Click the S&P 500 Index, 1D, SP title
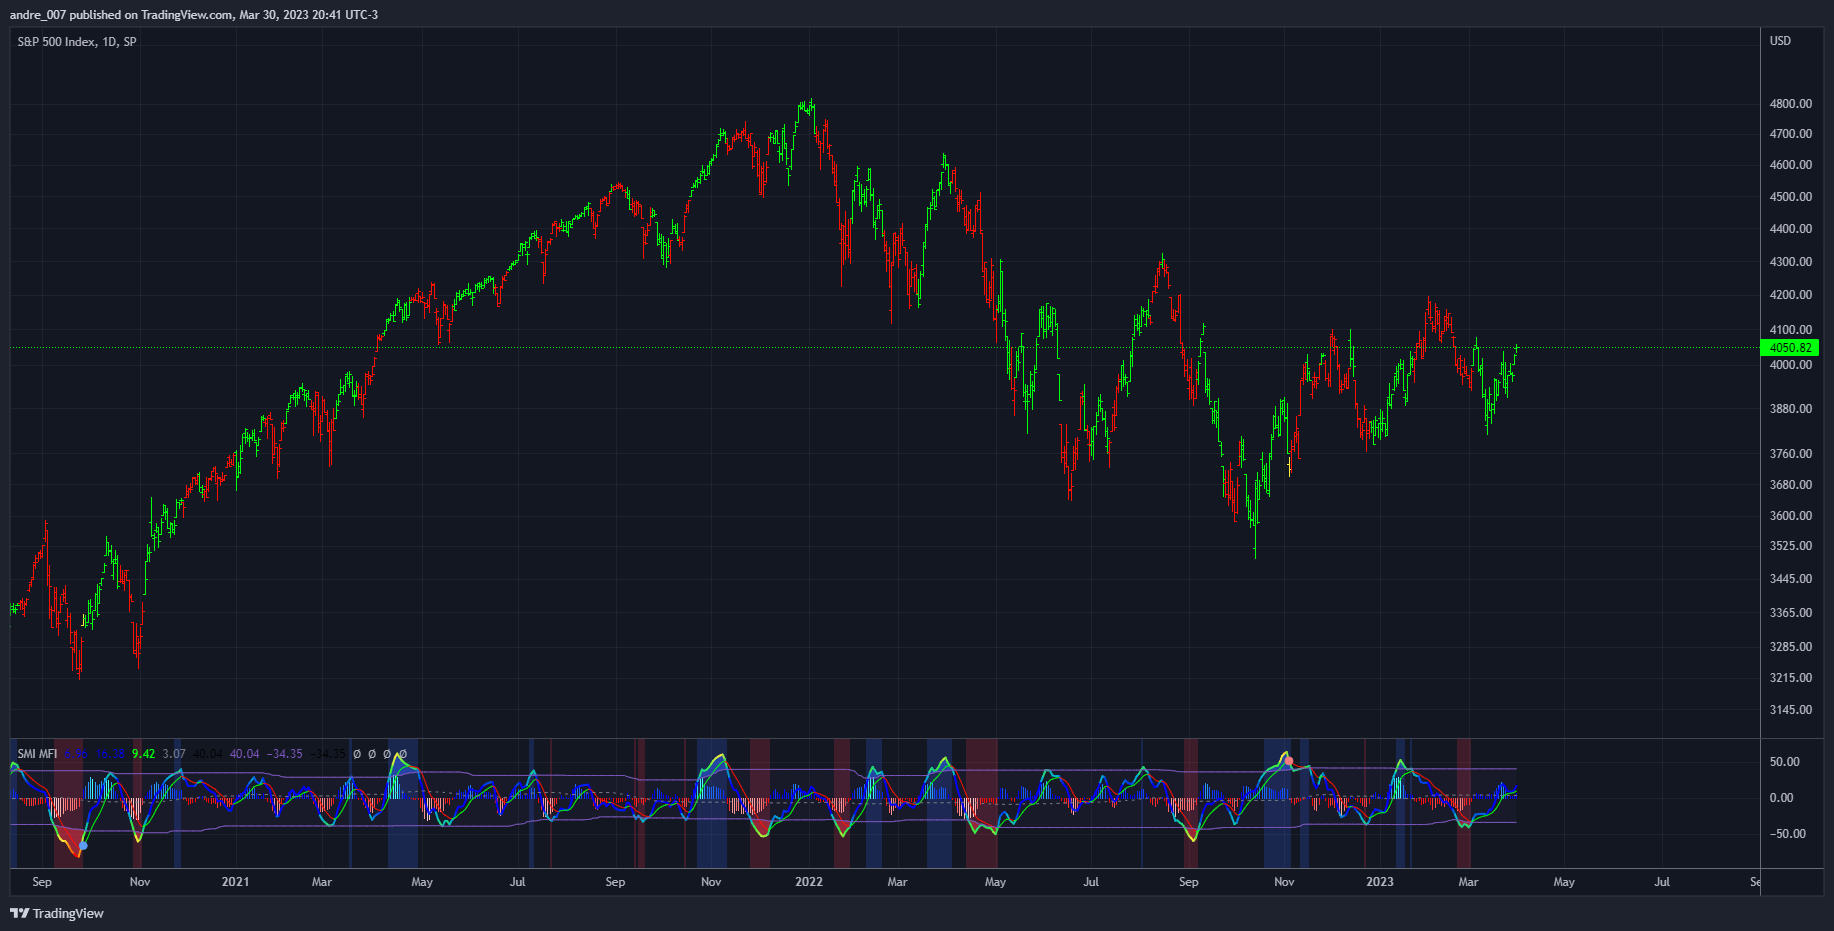The width and height of the screenshot is (1834, 931). (77, 42)
